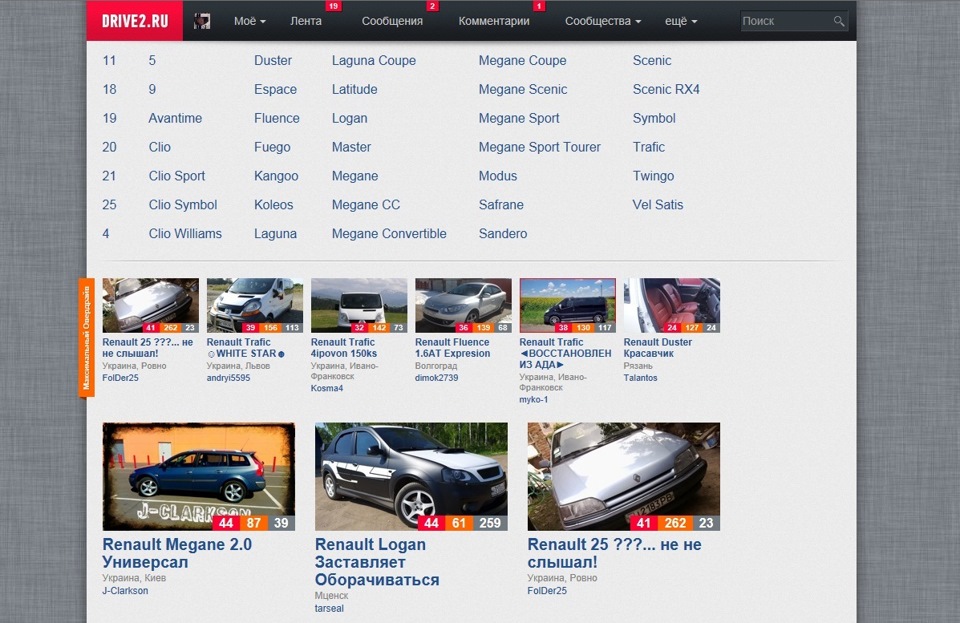960x623 pixels.
Task: Open the Megane Sport Tourer link
Action: tap(539, 147)
